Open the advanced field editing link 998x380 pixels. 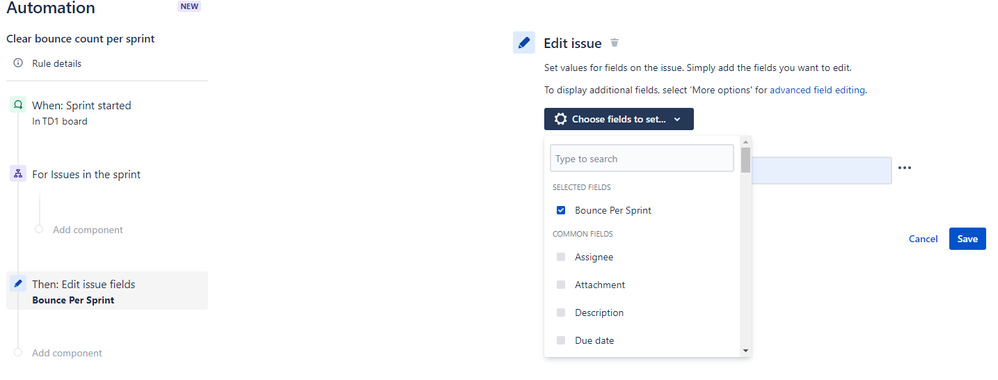(x=817, y=90)
